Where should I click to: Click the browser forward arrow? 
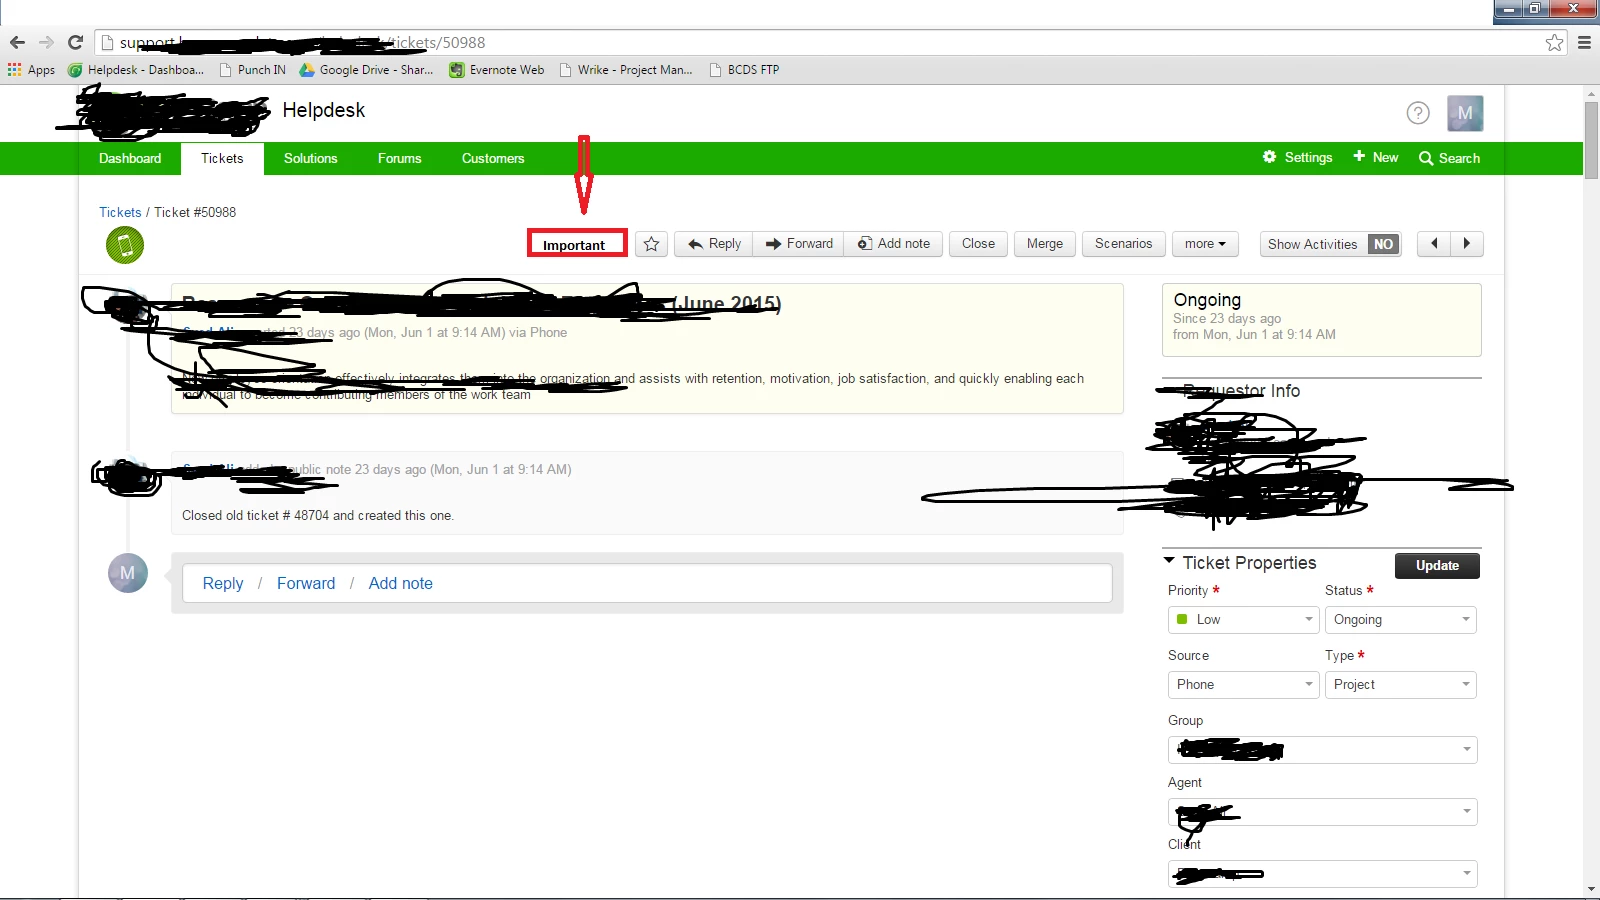[x=46, y=42]
